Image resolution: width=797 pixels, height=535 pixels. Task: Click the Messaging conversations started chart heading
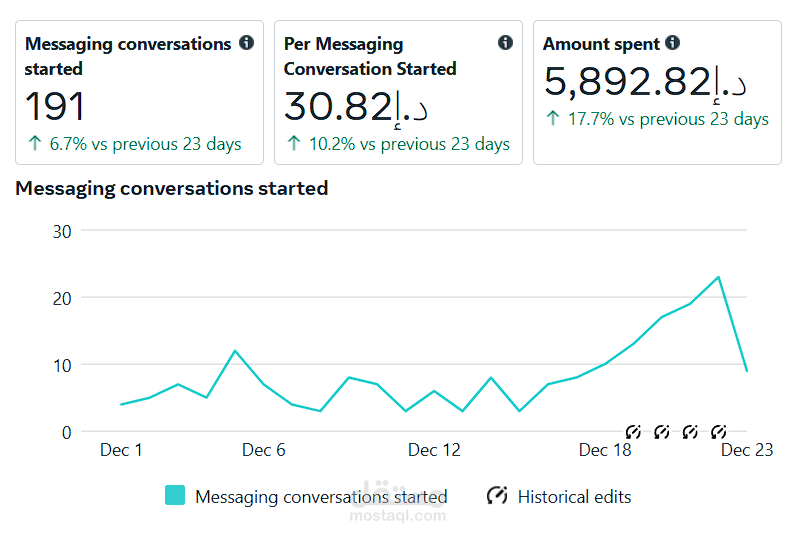coord(172,188)
